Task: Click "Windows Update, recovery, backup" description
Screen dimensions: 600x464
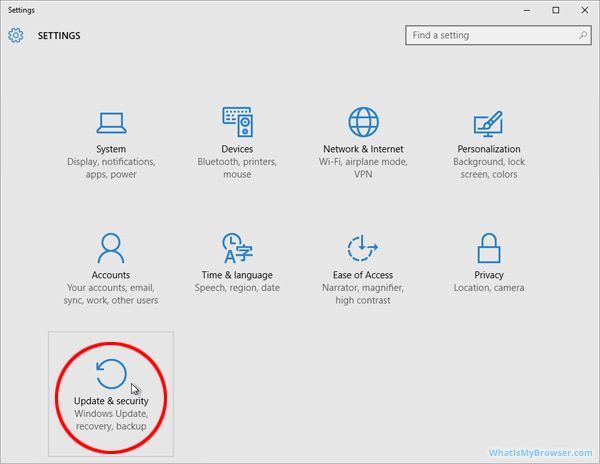Action: coord(111,420)
